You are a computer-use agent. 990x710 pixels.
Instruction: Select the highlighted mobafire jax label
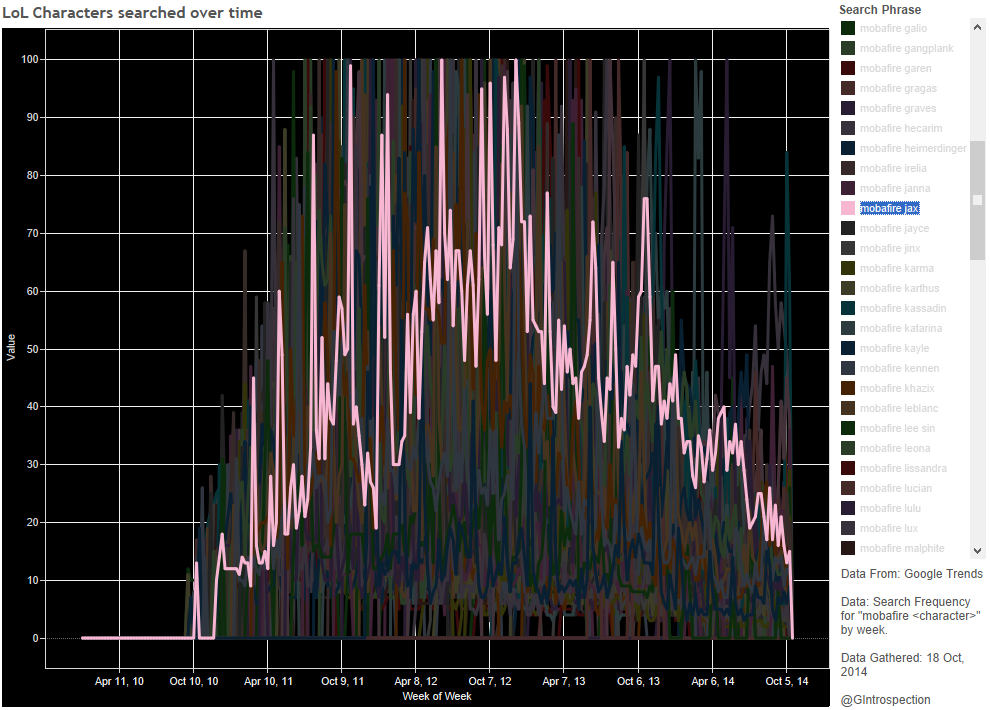coord(889,208)
